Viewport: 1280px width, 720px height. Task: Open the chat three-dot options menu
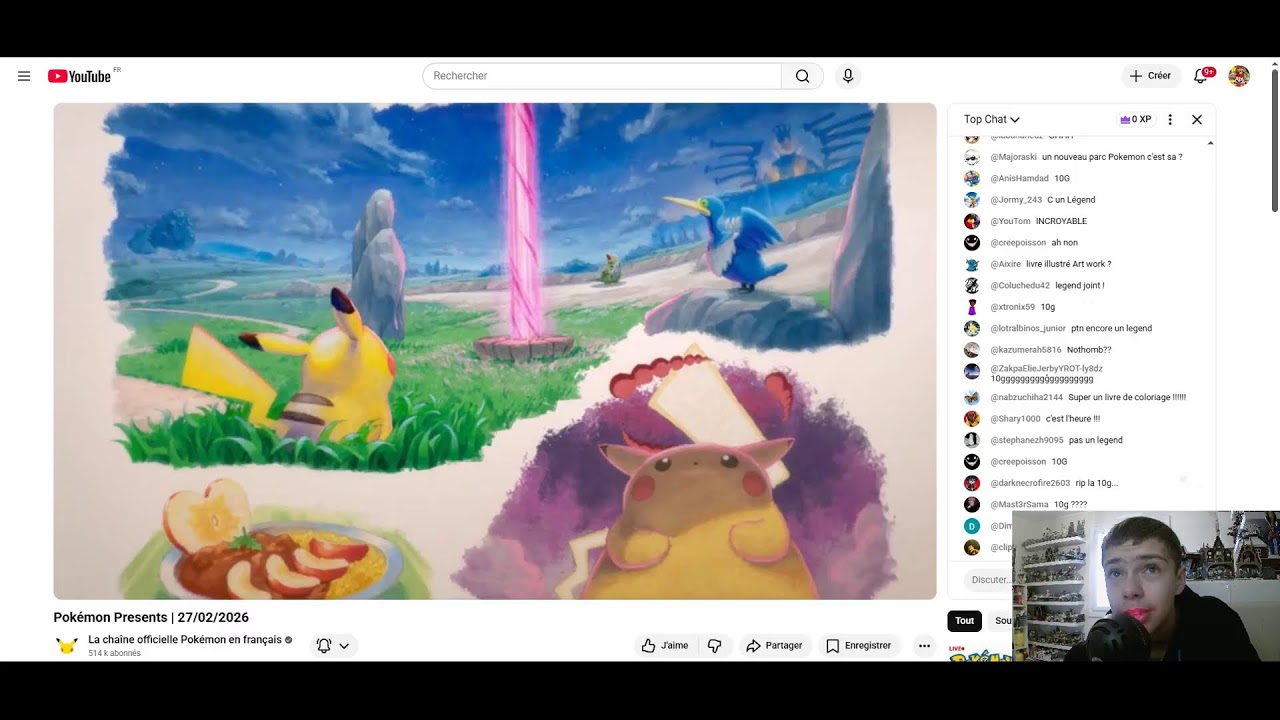1170,119
